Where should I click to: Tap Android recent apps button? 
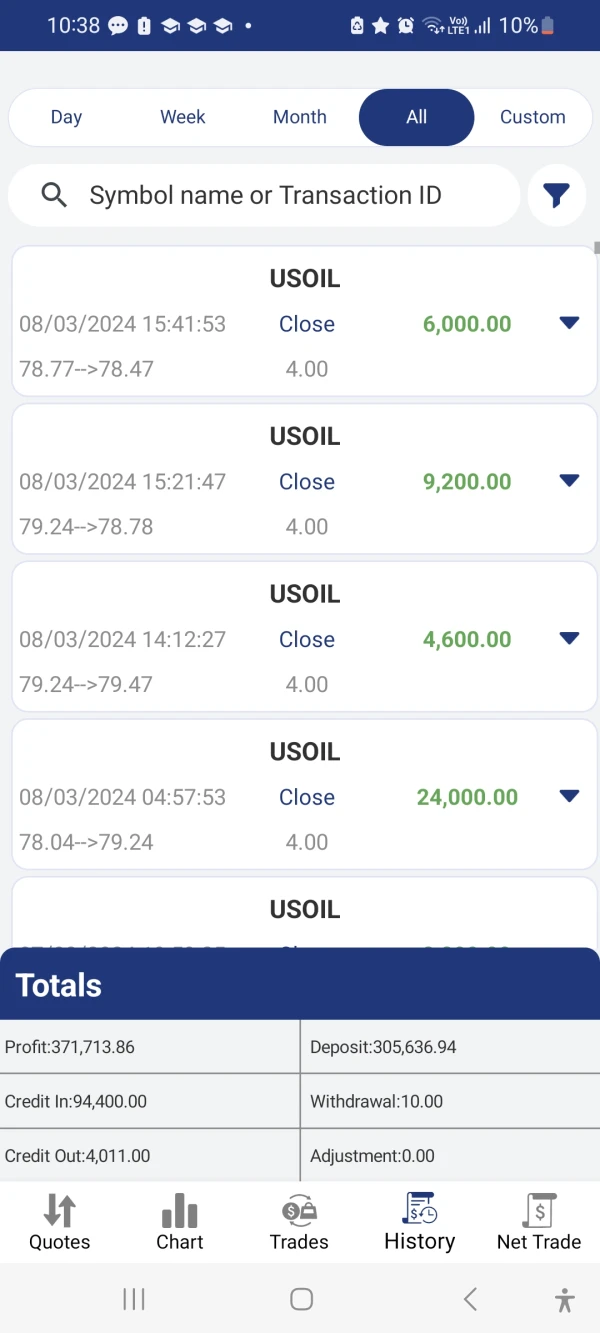pyautogui.click(x=134, y=1299)
